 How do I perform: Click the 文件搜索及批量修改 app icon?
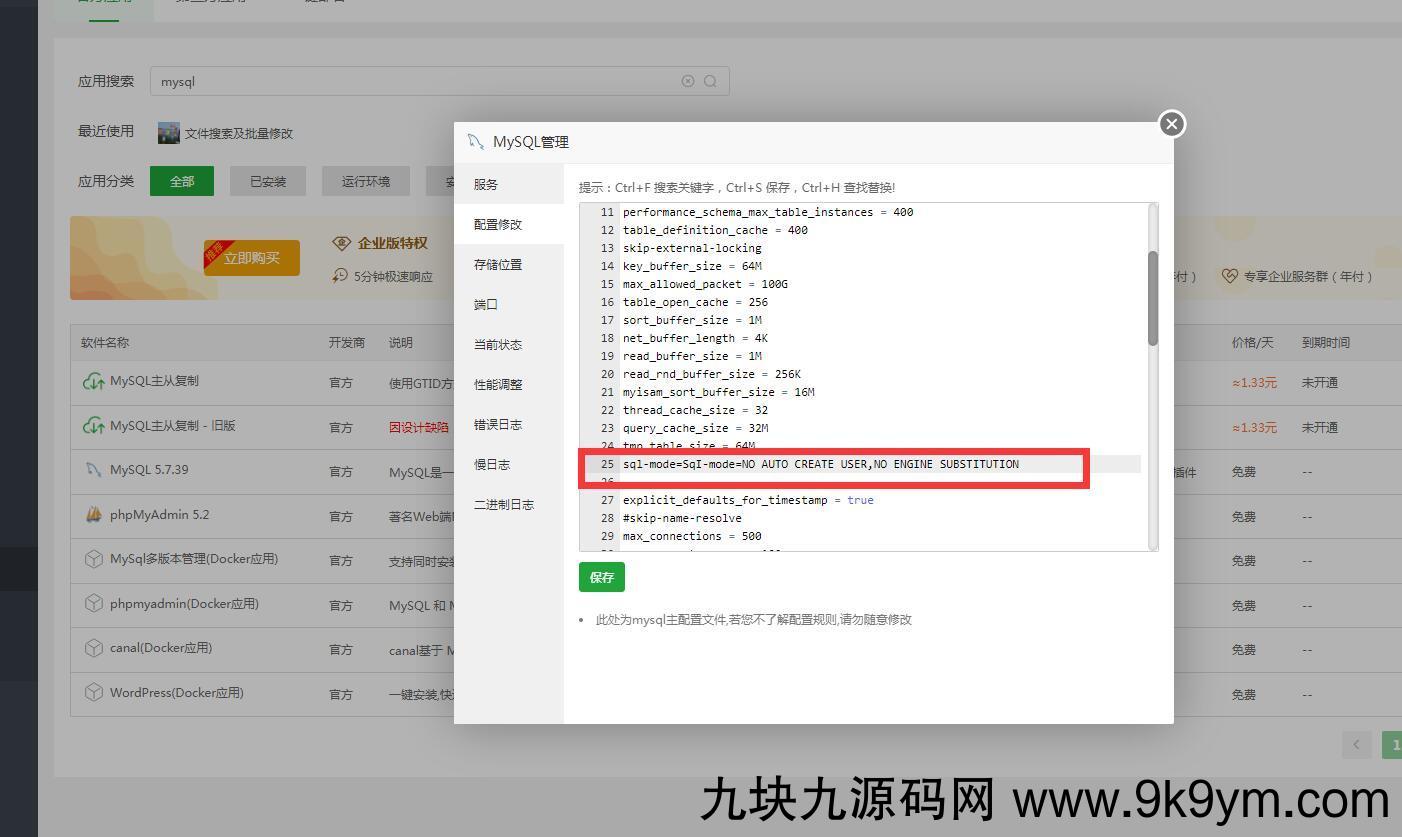click(x=169, y=132)
